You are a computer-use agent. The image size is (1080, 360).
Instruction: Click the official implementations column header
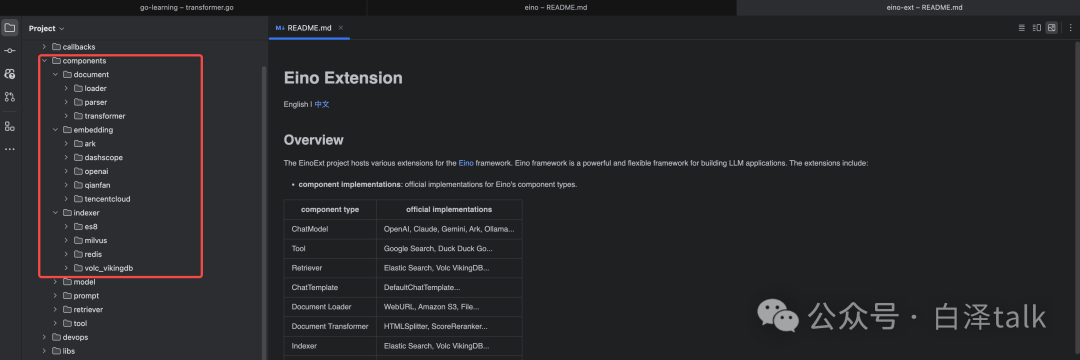[x=449, y=209]
